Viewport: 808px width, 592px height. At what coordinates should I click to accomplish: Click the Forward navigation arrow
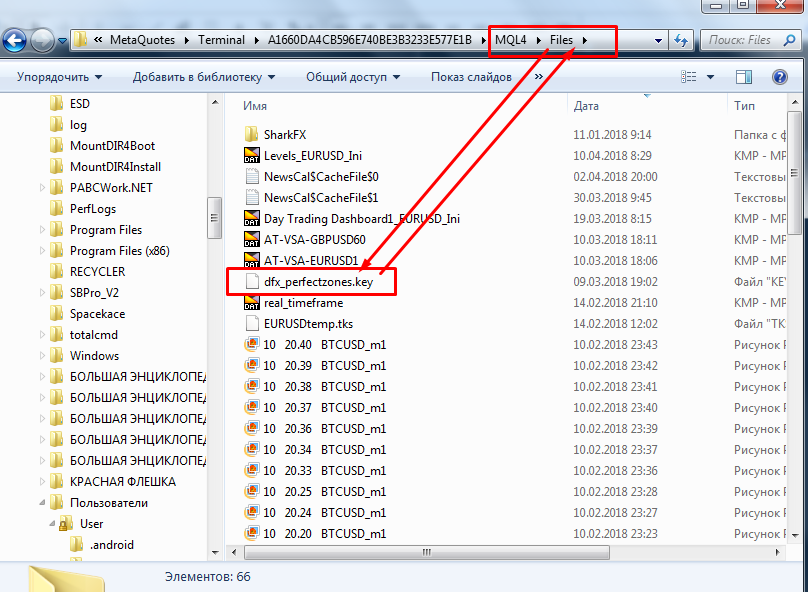[42, 40]
